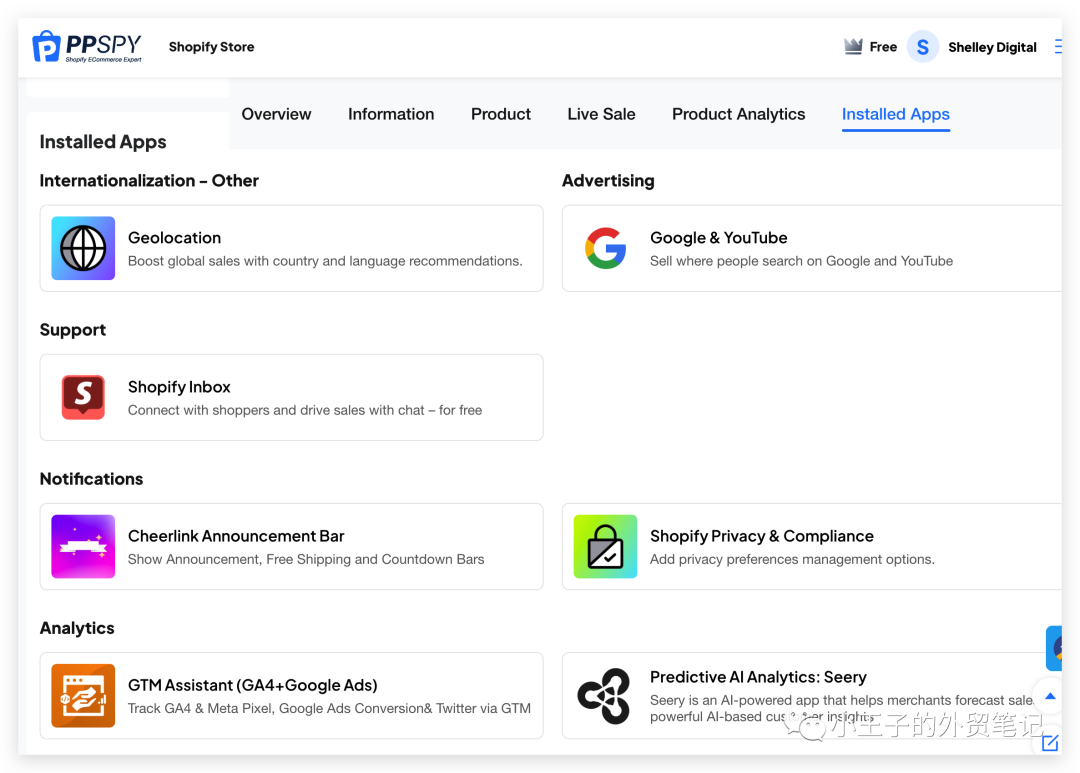Click the Shopify Inbox app icon

[83, 398]
